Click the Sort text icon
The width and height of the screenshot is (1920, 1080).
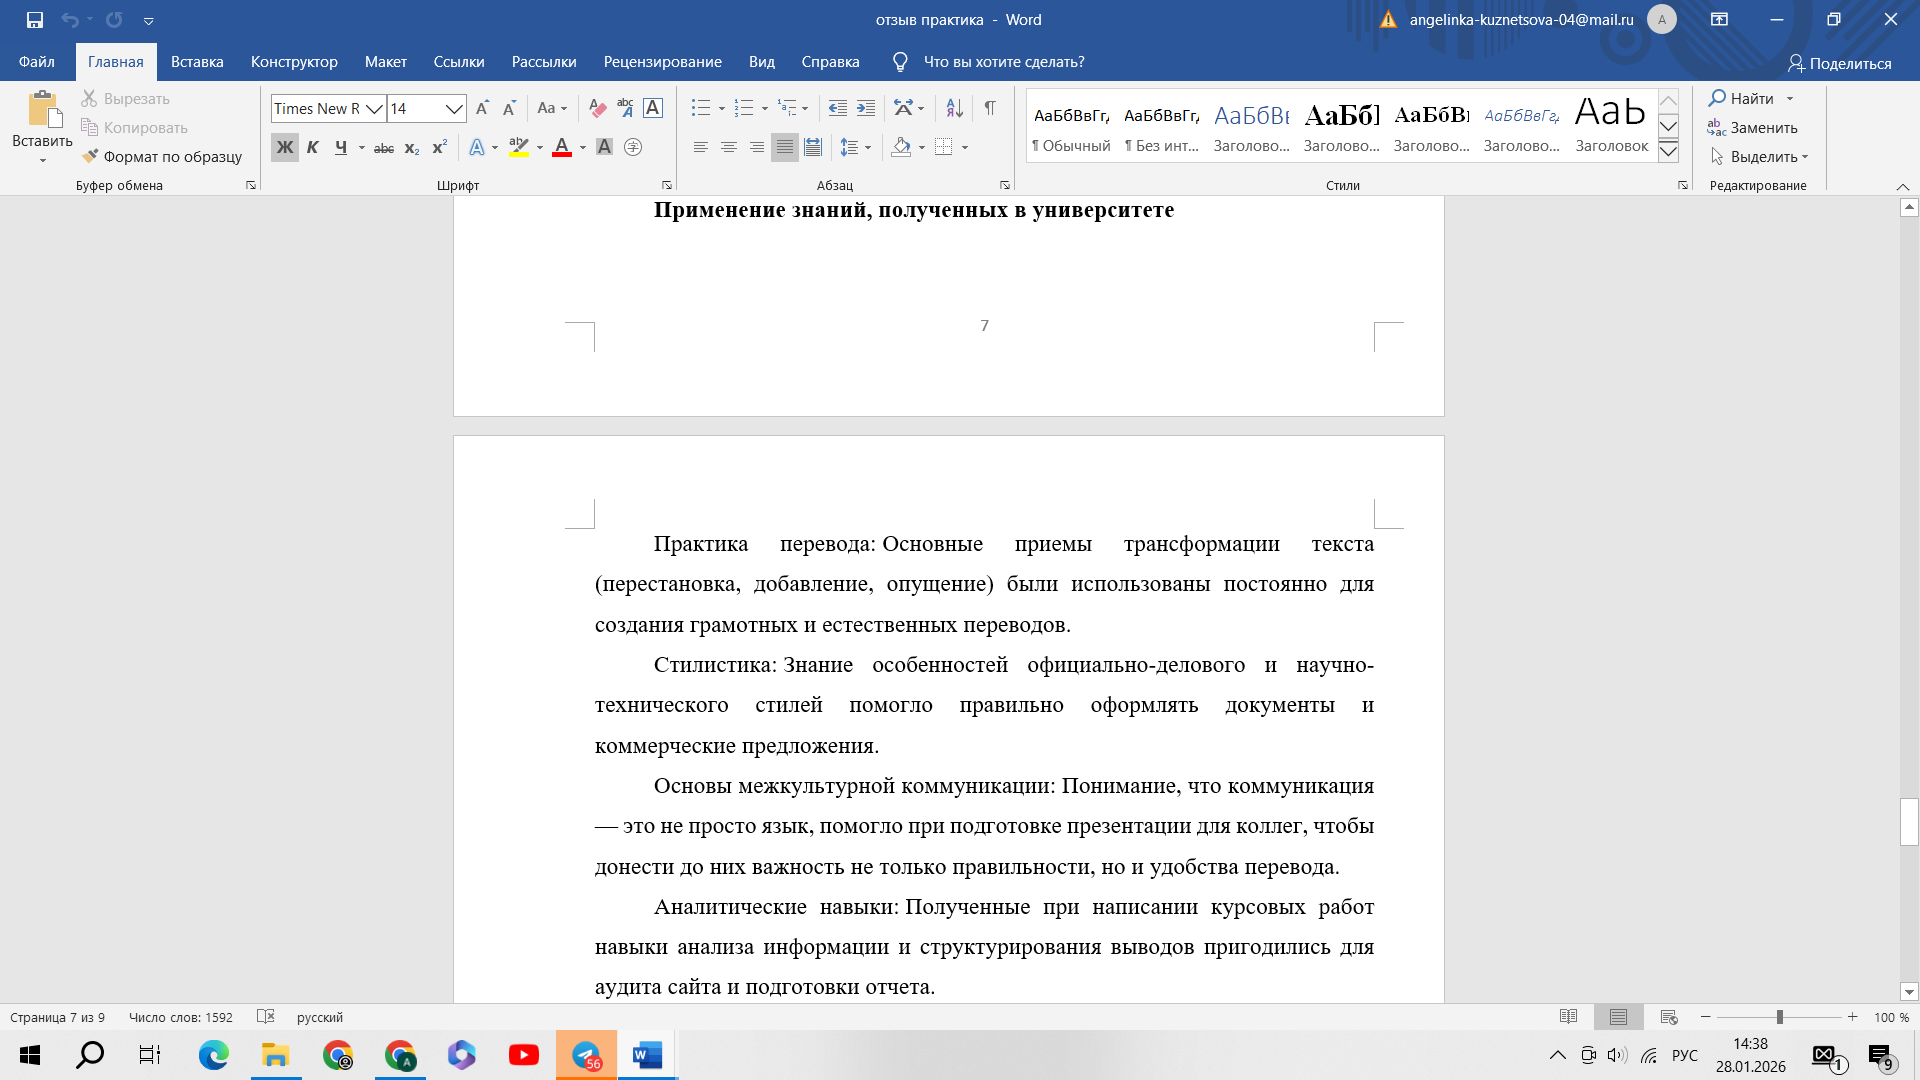954,108
